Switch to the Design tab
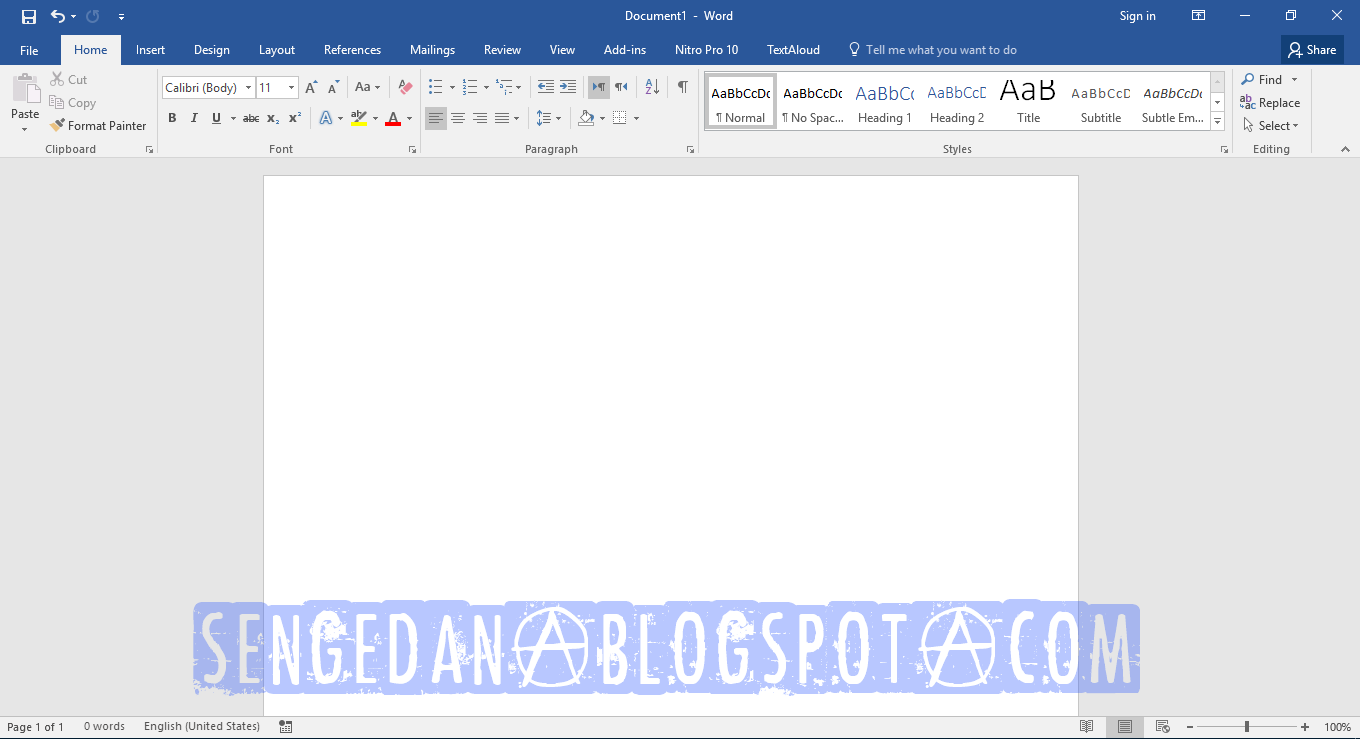Screen dimensions: 1360x739 212,50
